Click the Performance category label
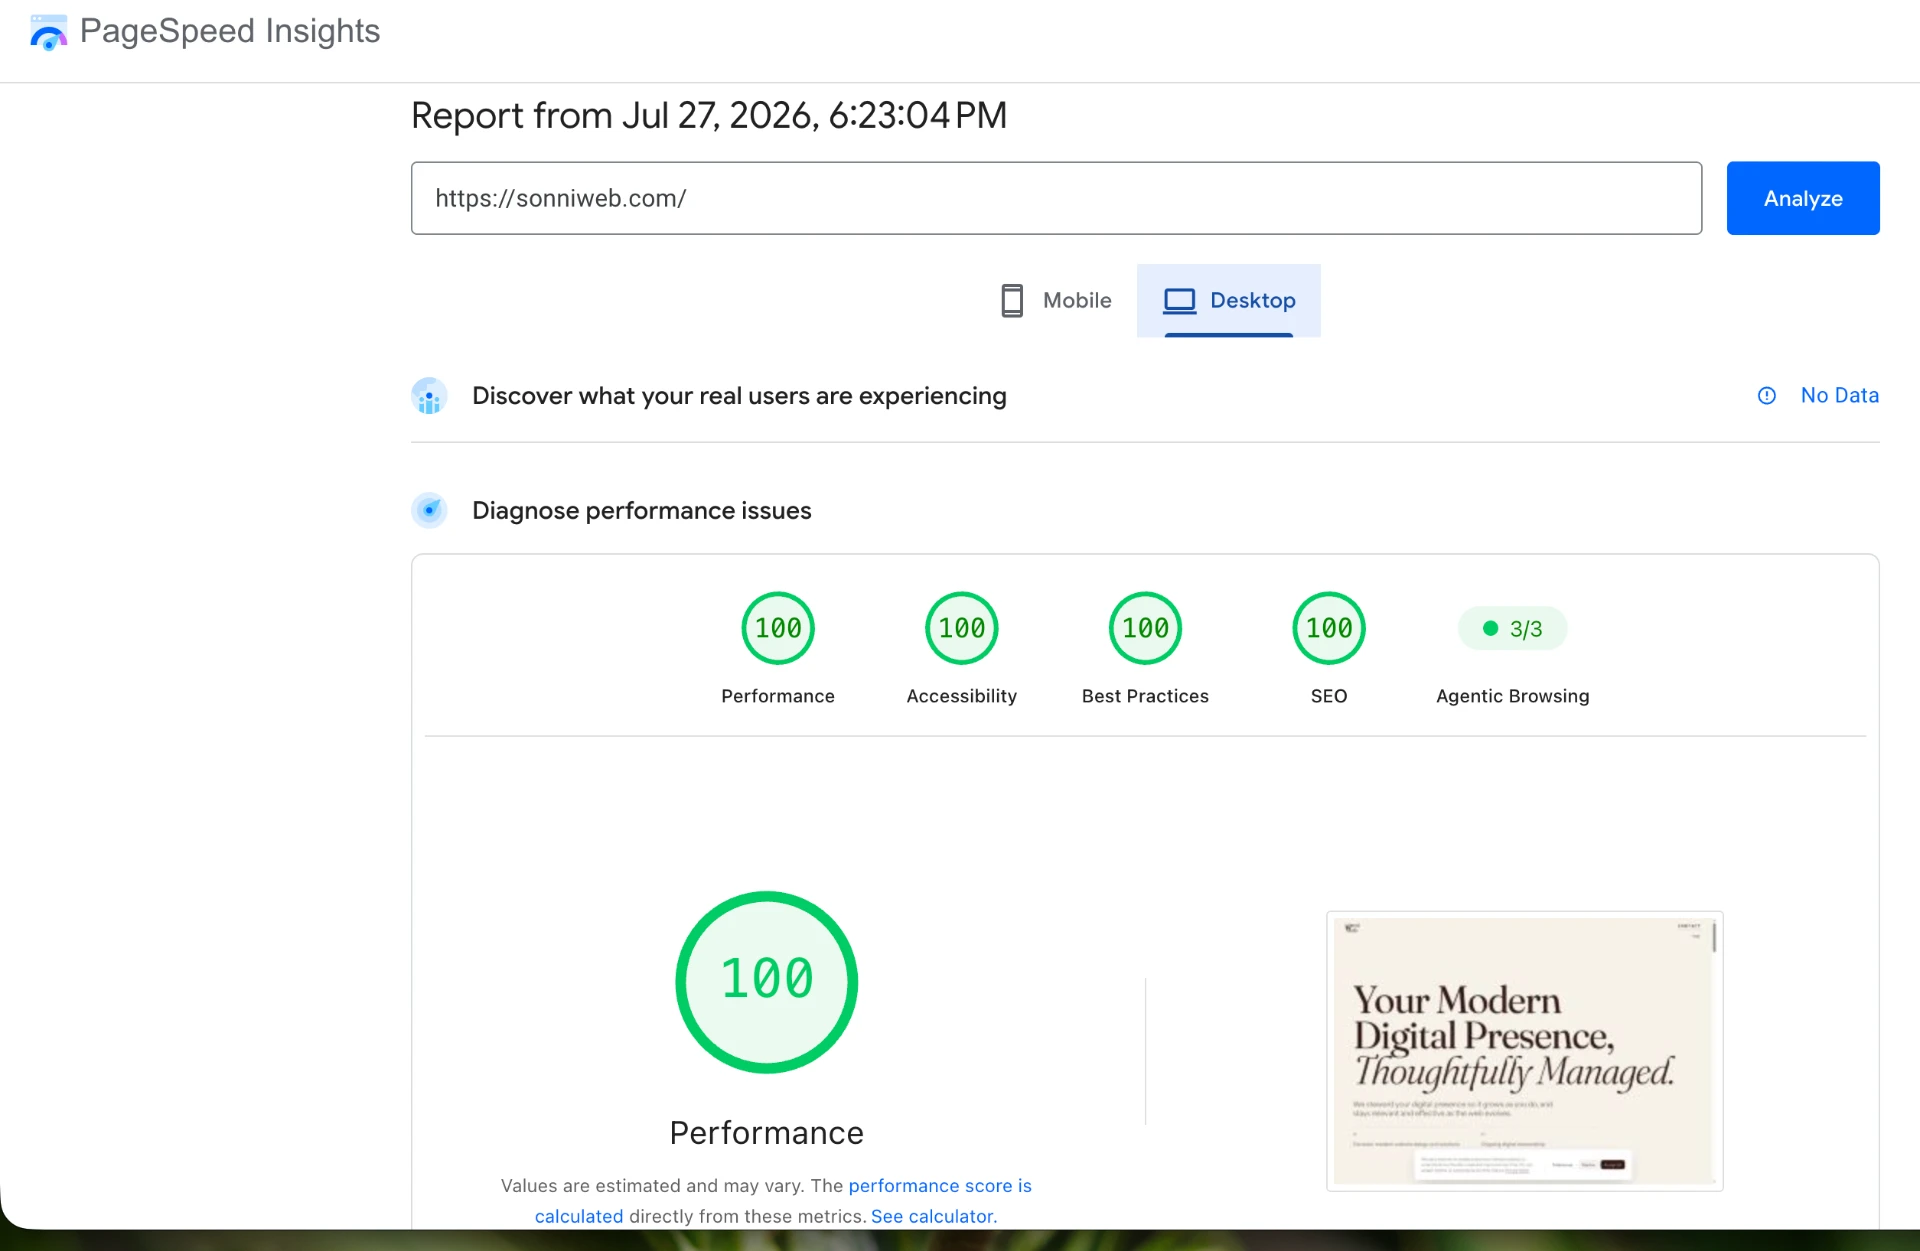 778,696
